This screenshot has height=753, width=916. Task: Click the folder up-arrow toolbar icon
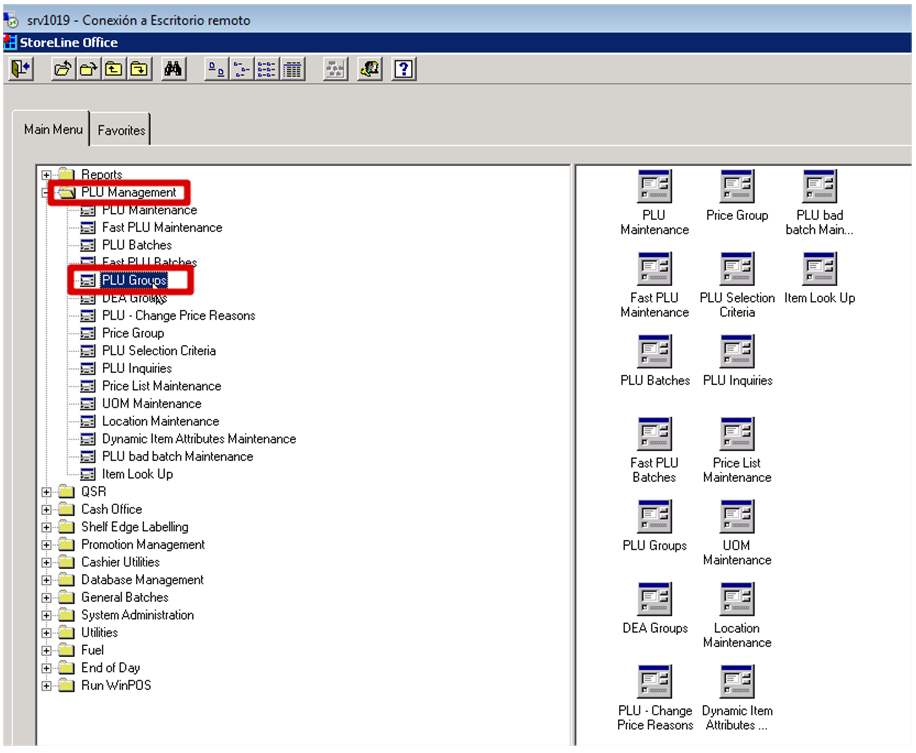[113, 69]
